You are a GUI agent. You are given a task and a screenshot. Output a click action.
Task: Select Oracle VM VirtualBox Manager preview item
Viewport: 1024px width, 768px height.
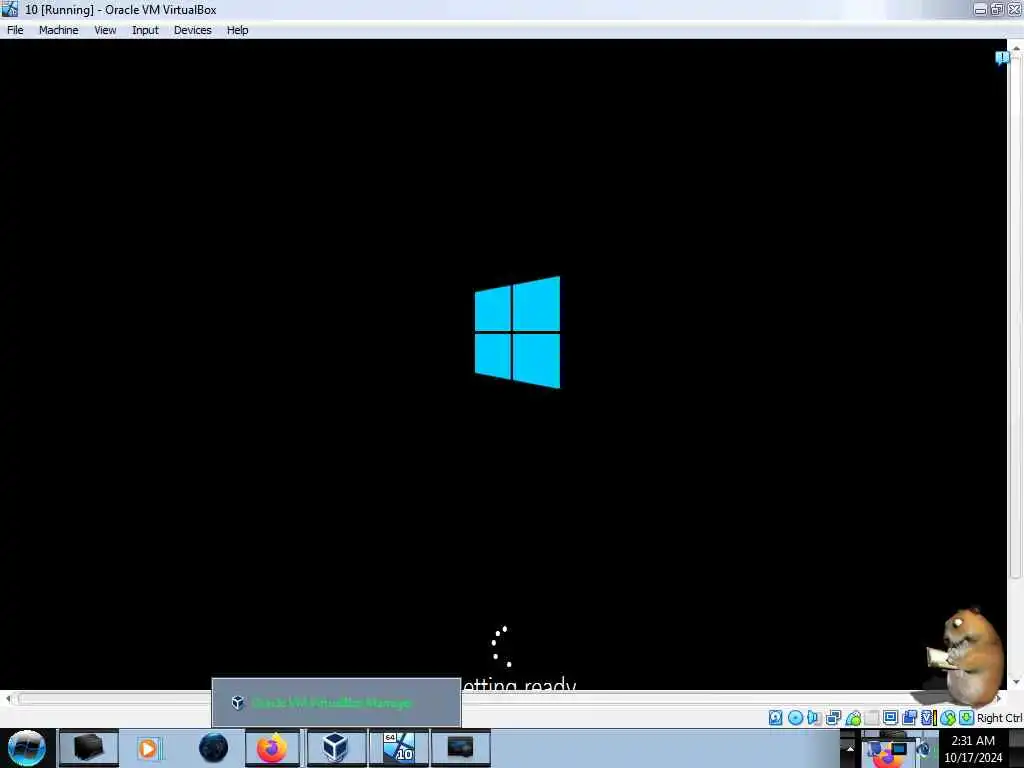pos(336,703)
